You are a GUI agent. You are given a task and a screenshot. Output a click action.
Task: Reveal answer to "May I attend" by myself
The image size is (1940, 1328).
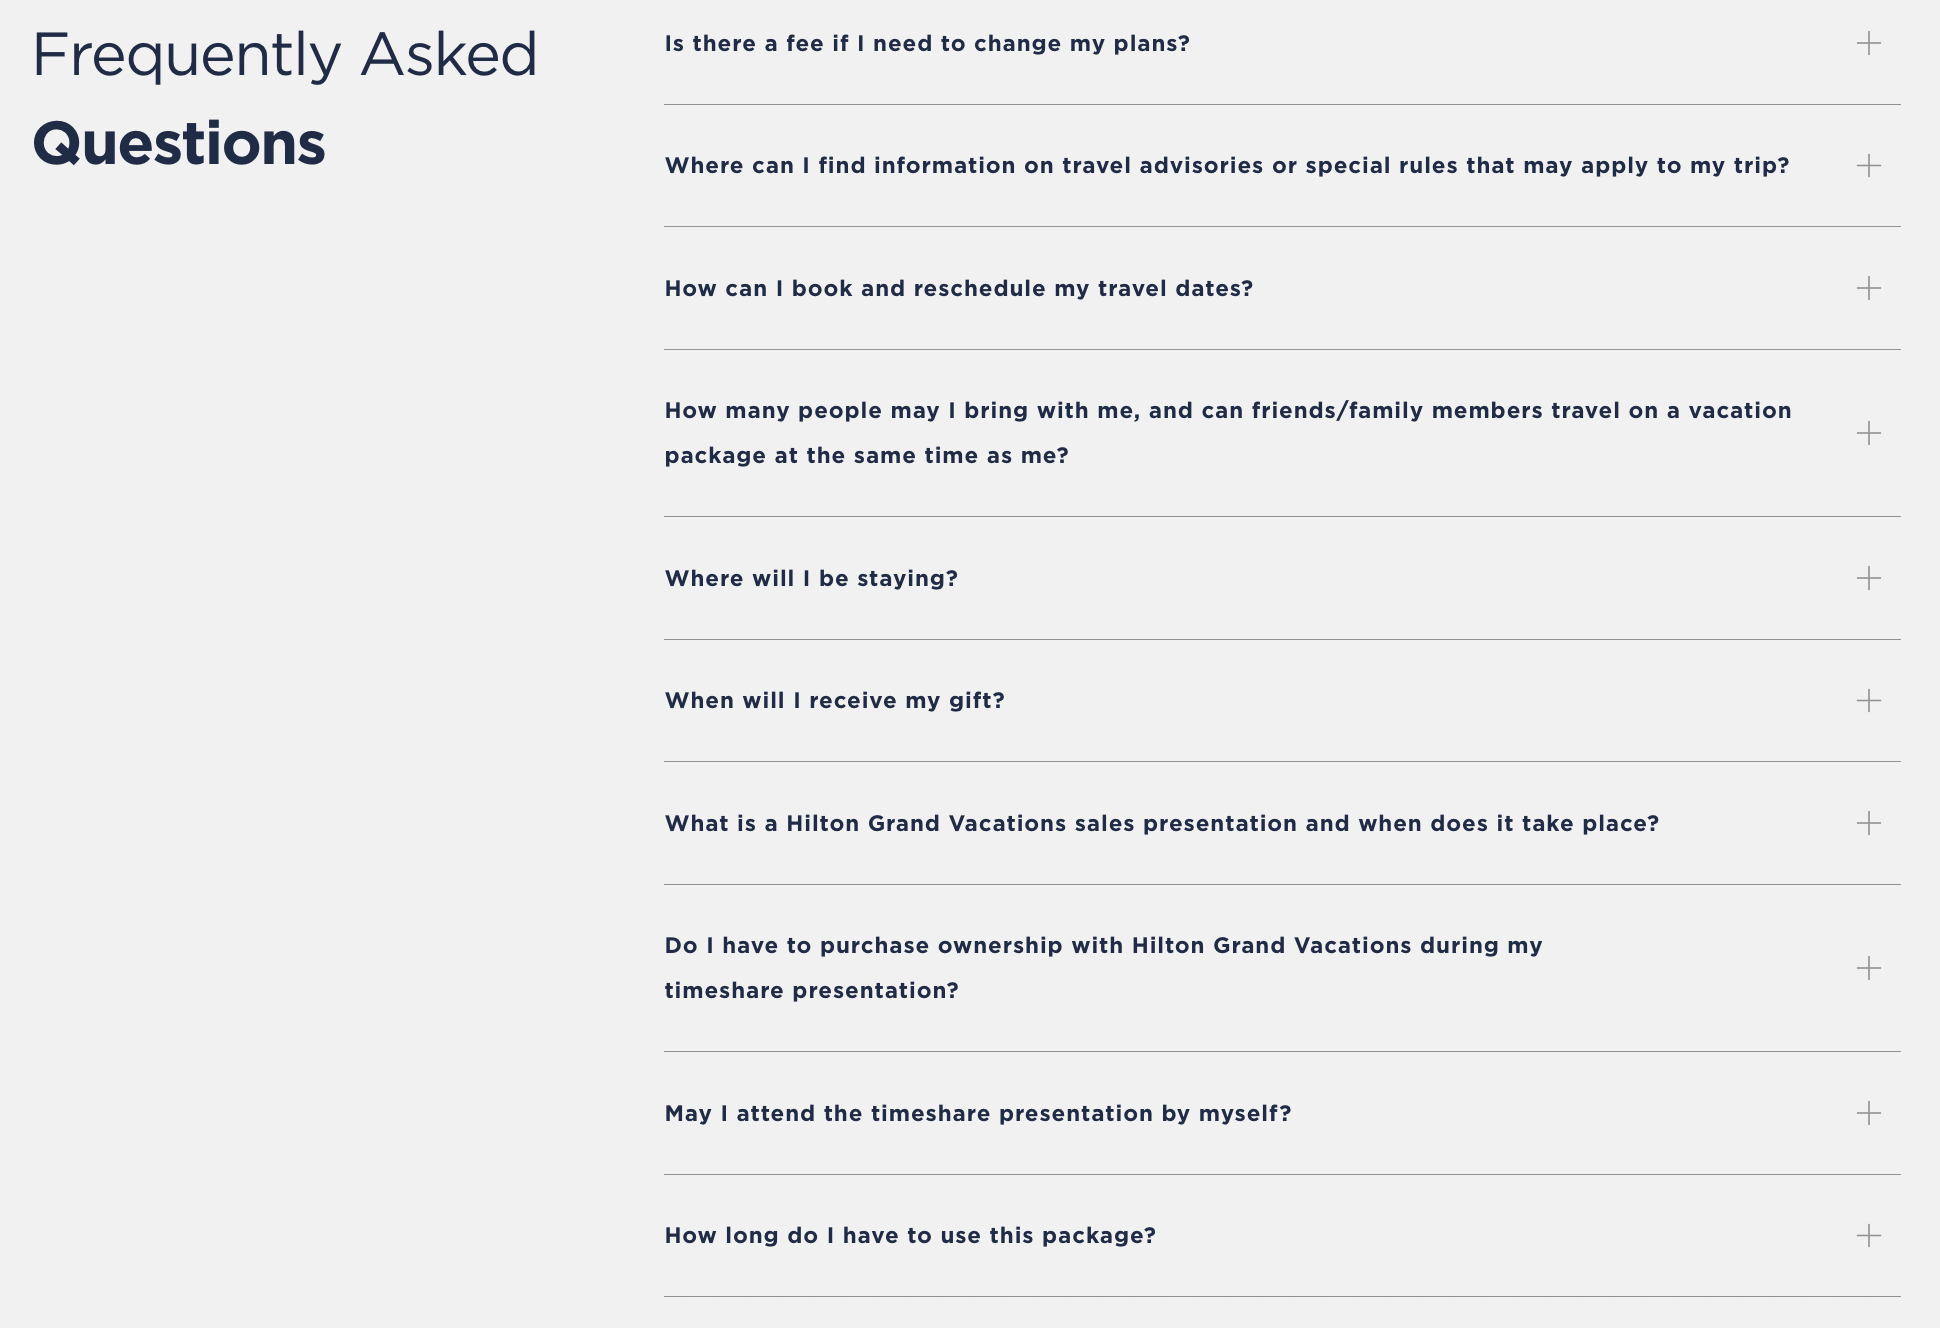coord(977,1114)
